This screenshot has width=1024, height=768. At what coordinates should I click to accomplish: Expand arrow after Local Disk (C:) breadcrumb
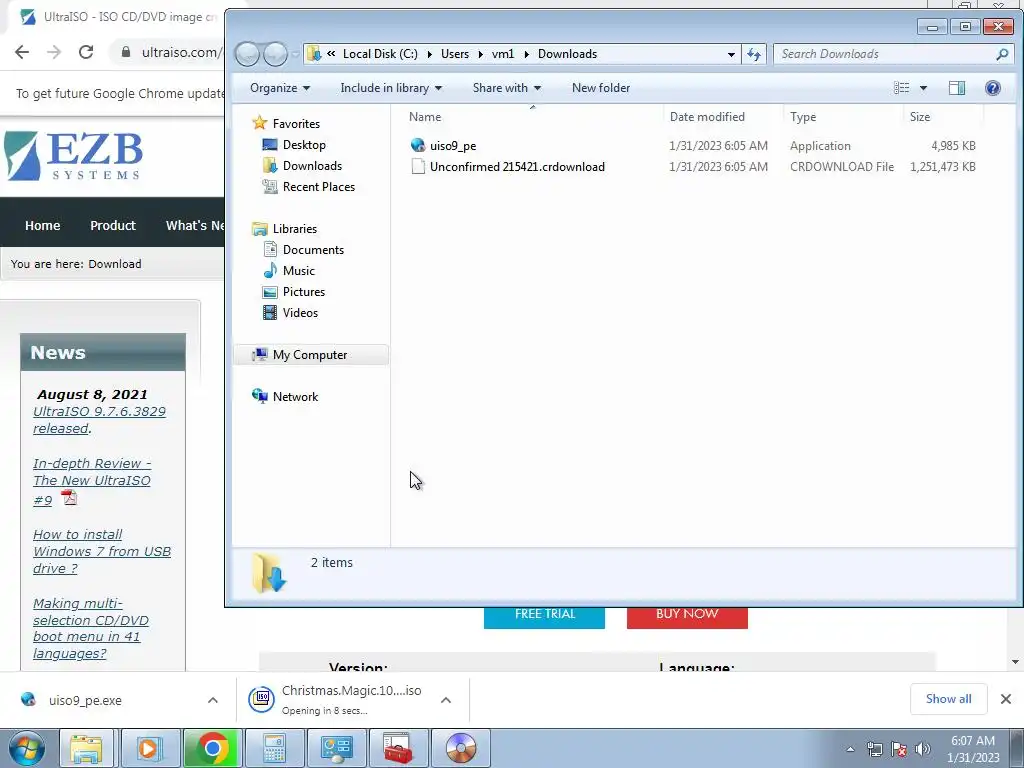coord(429,54)
